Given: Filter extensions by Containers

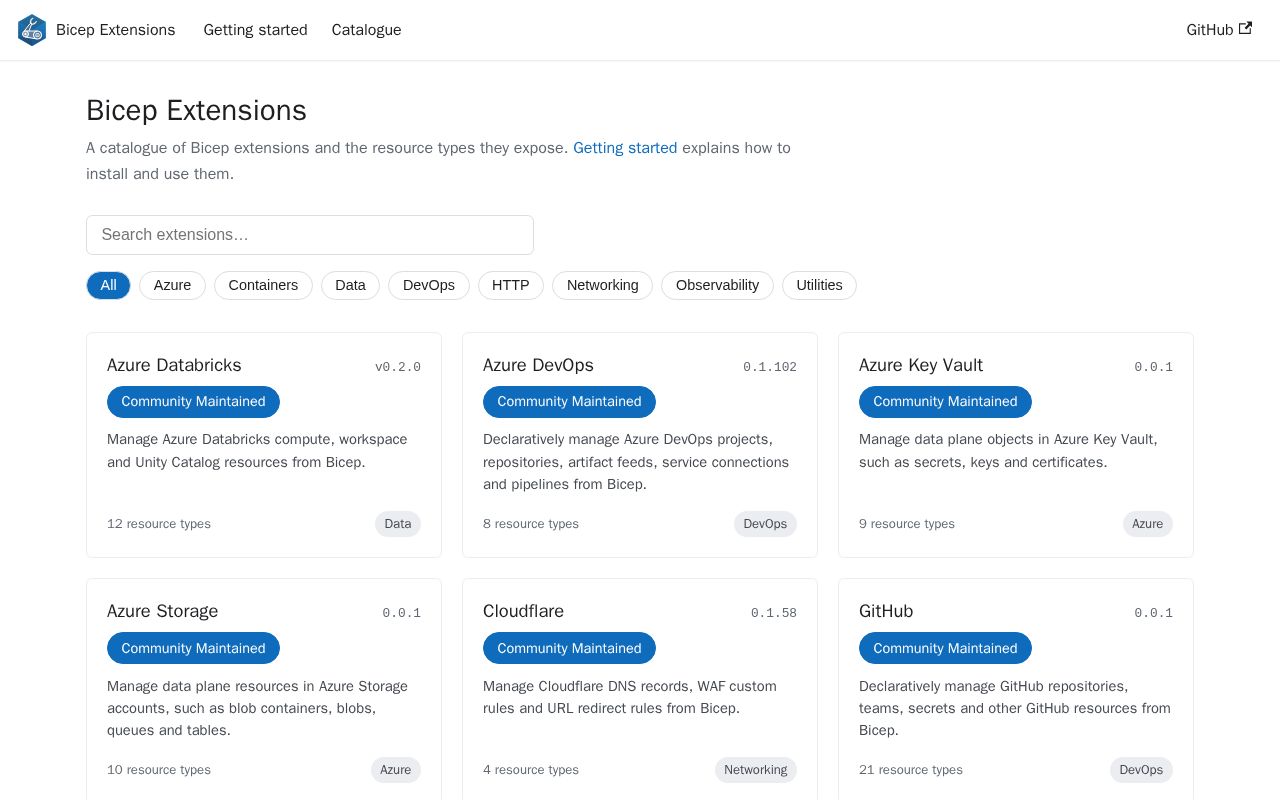Looking at the screenshot, I should 263,285.
